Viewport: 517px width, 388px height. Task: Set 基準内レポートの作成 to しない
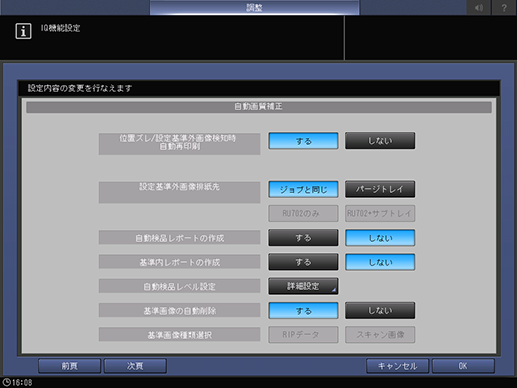pos(380,262)
